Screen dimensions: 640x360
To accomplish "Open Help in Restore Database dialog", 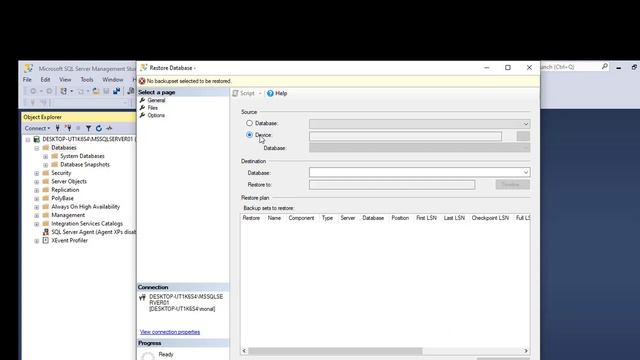I will 277,93.
